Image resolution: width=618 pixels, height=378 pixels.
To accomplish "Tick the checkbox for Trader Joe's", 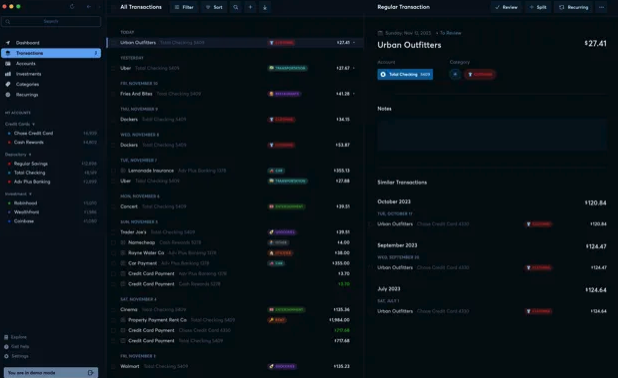I will click(114, 232).
